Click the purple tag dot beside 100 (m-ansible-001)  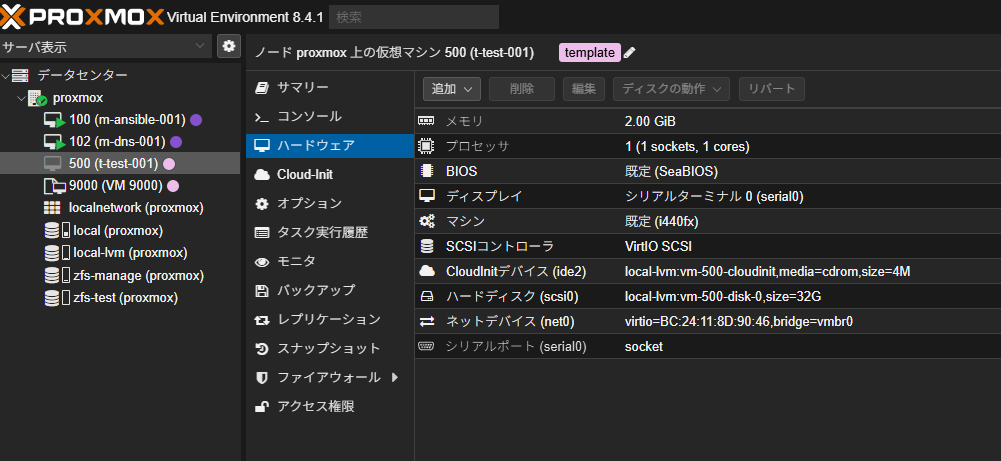[196, 119]
